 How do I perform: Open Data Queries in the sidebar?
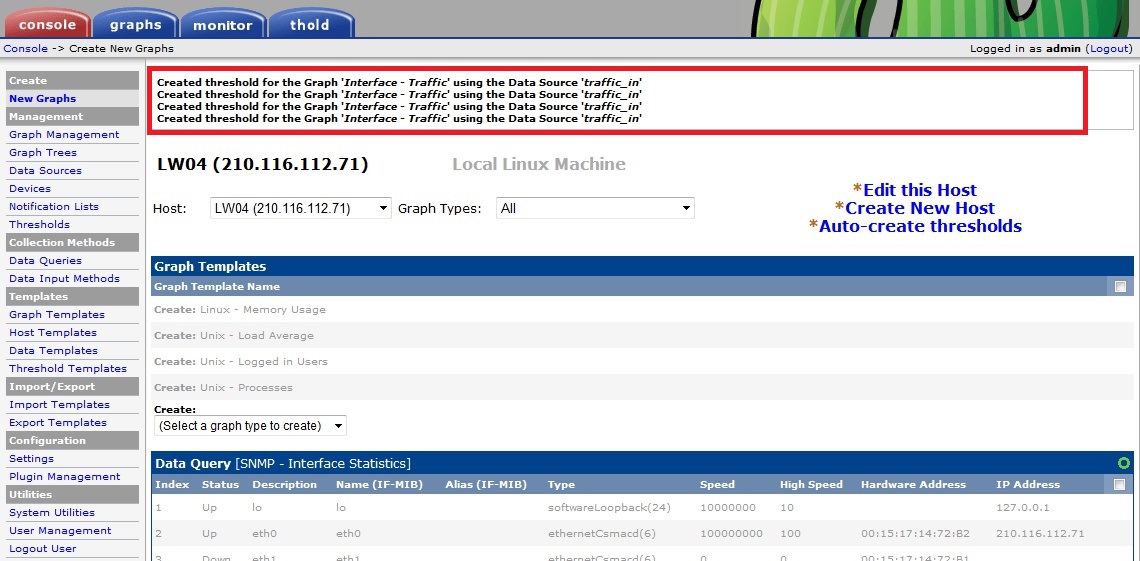(x=45, y=260)
